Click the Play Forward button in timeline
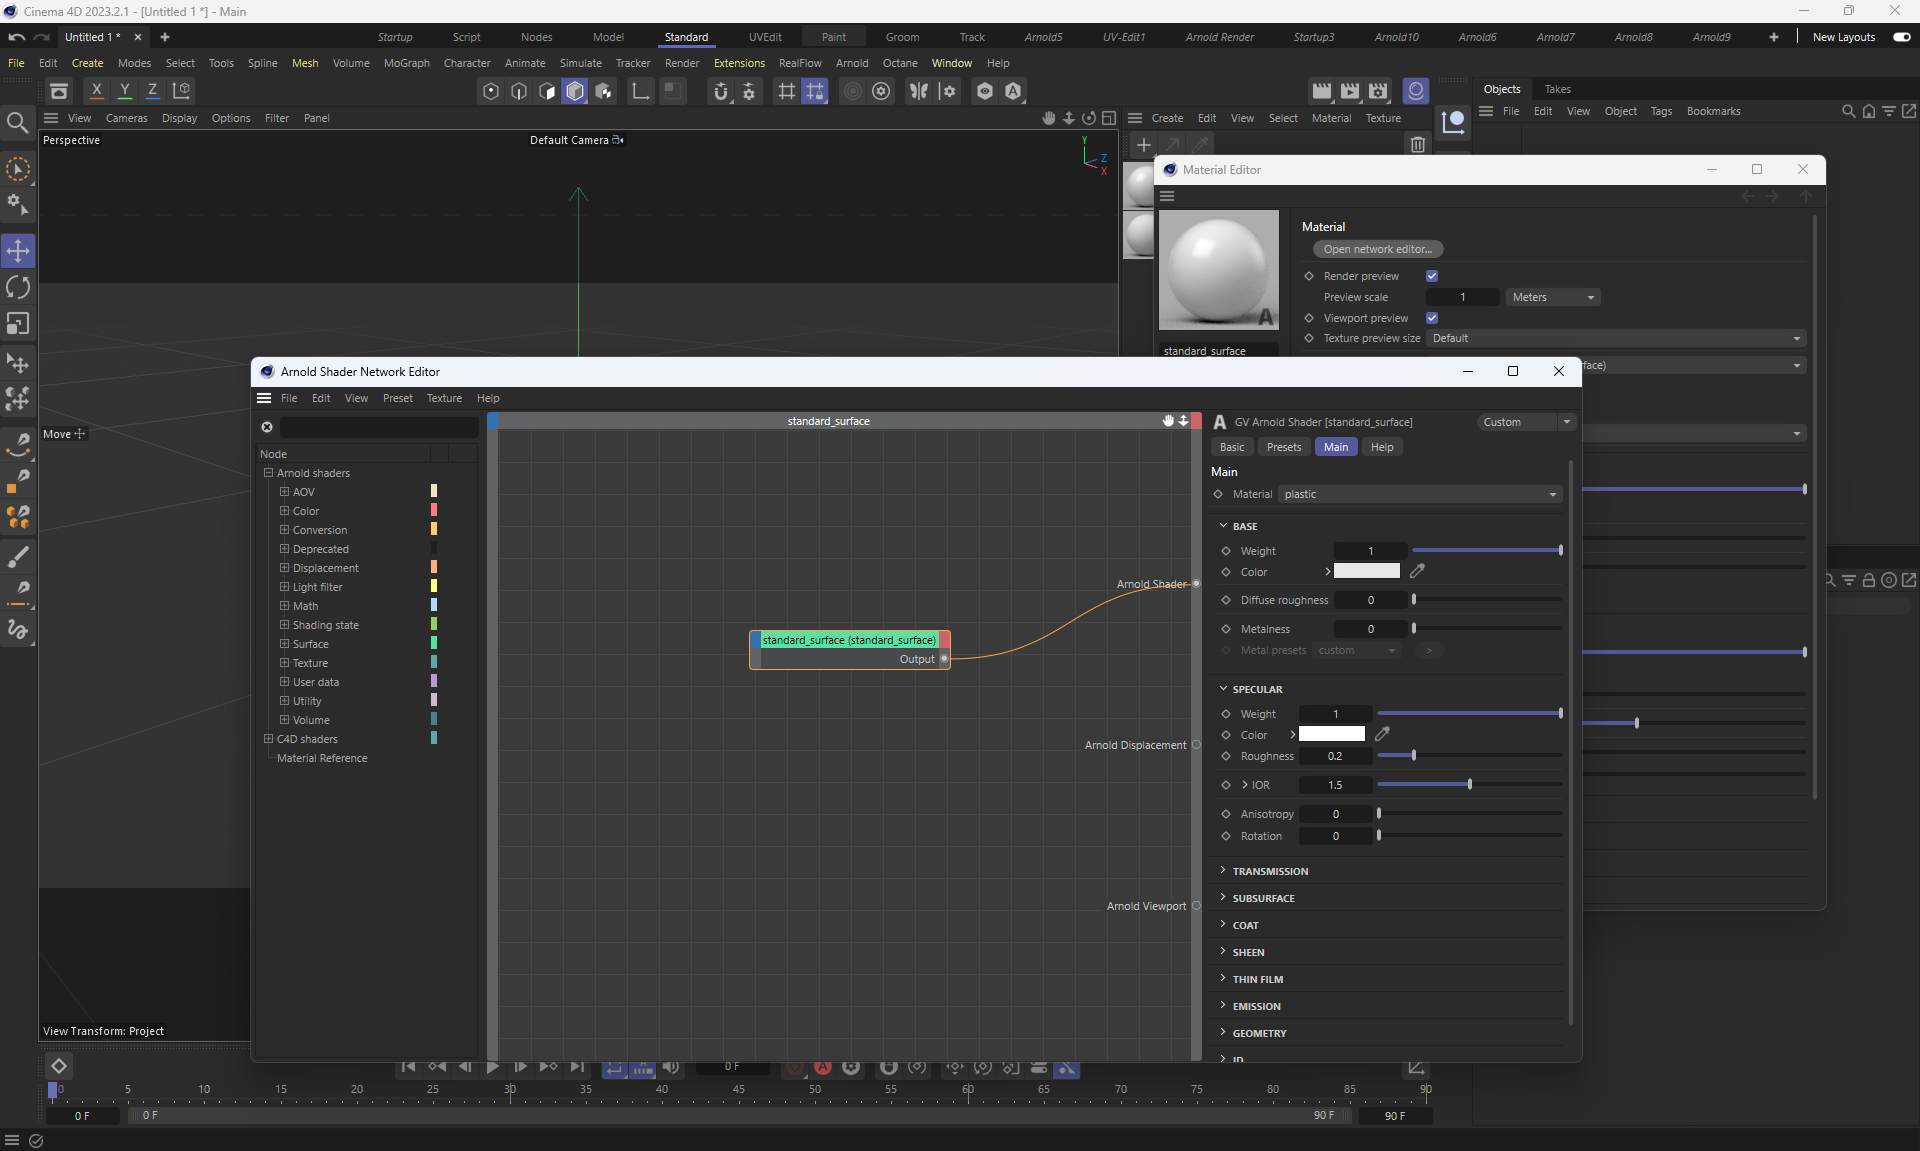Screen dimensions: 1920x1151 [x=492, y=1067]
